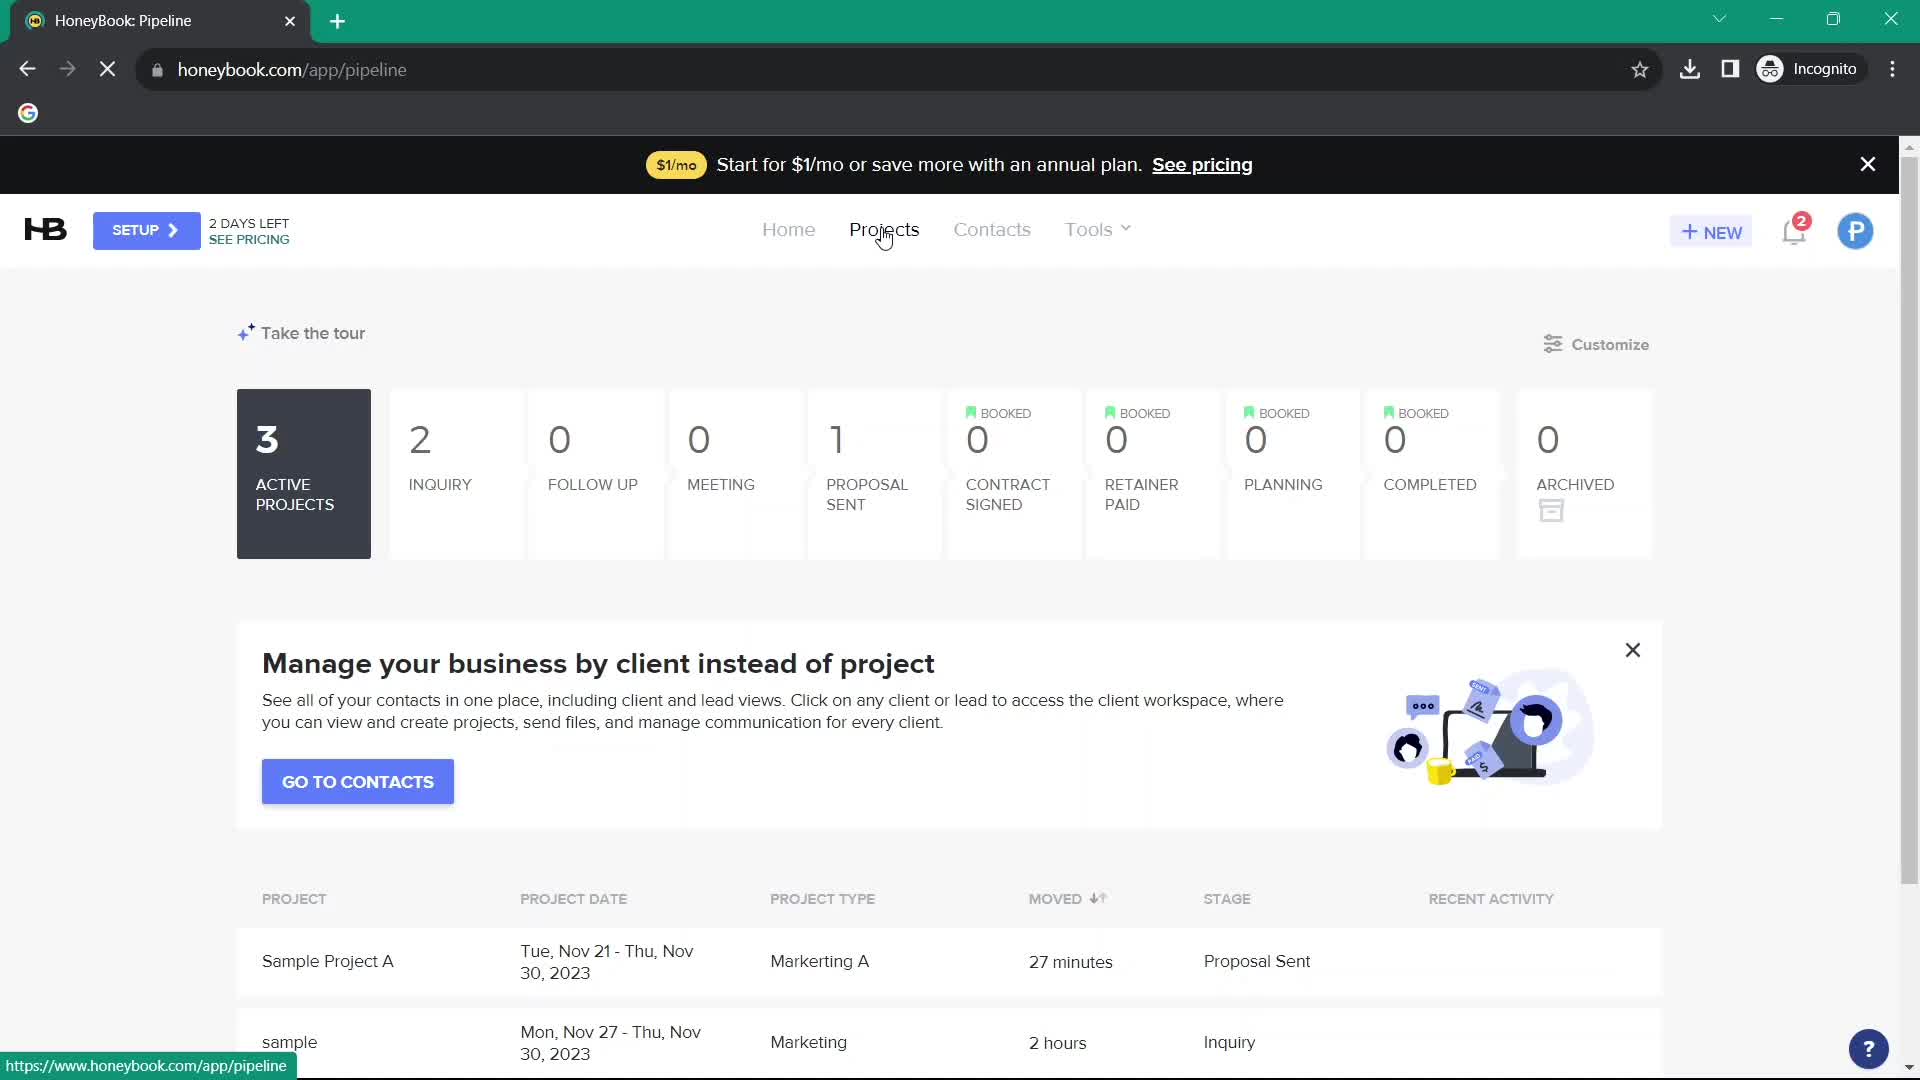Click the Take the tour sparkle icon
Image resolution: width=1920 pixels, height=1080 pixels.
pyautogui.click(x=246, y=332)
